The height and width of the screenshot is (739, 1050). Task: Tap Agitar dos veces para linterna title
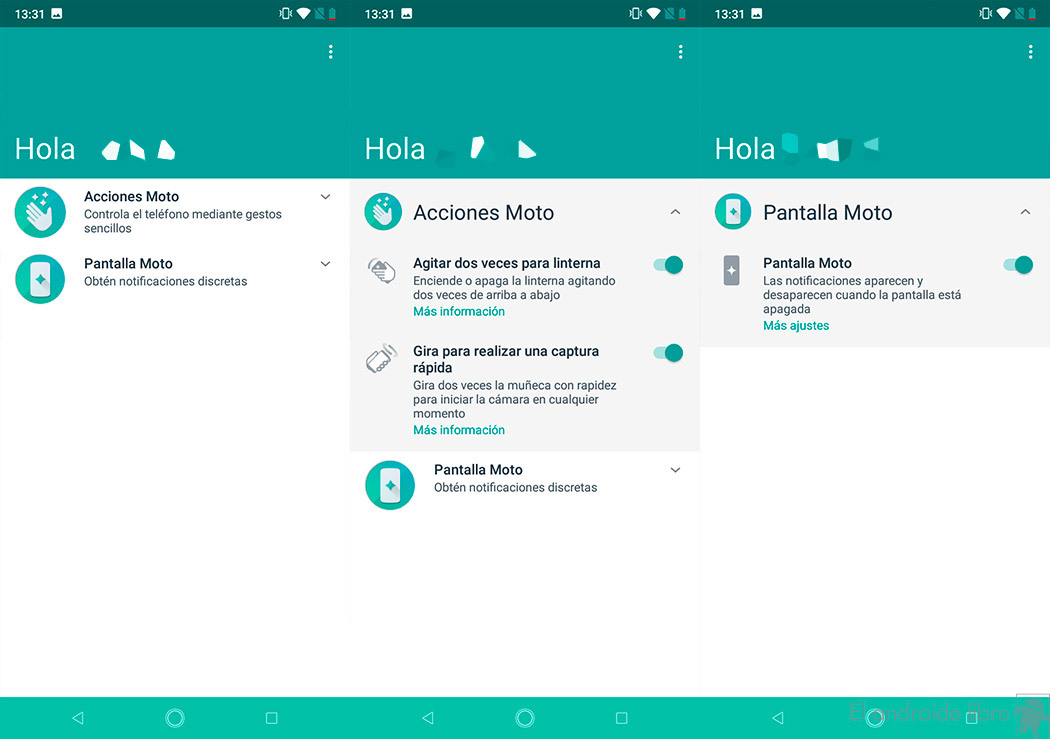pyautogui.click(x=506, y=263)
